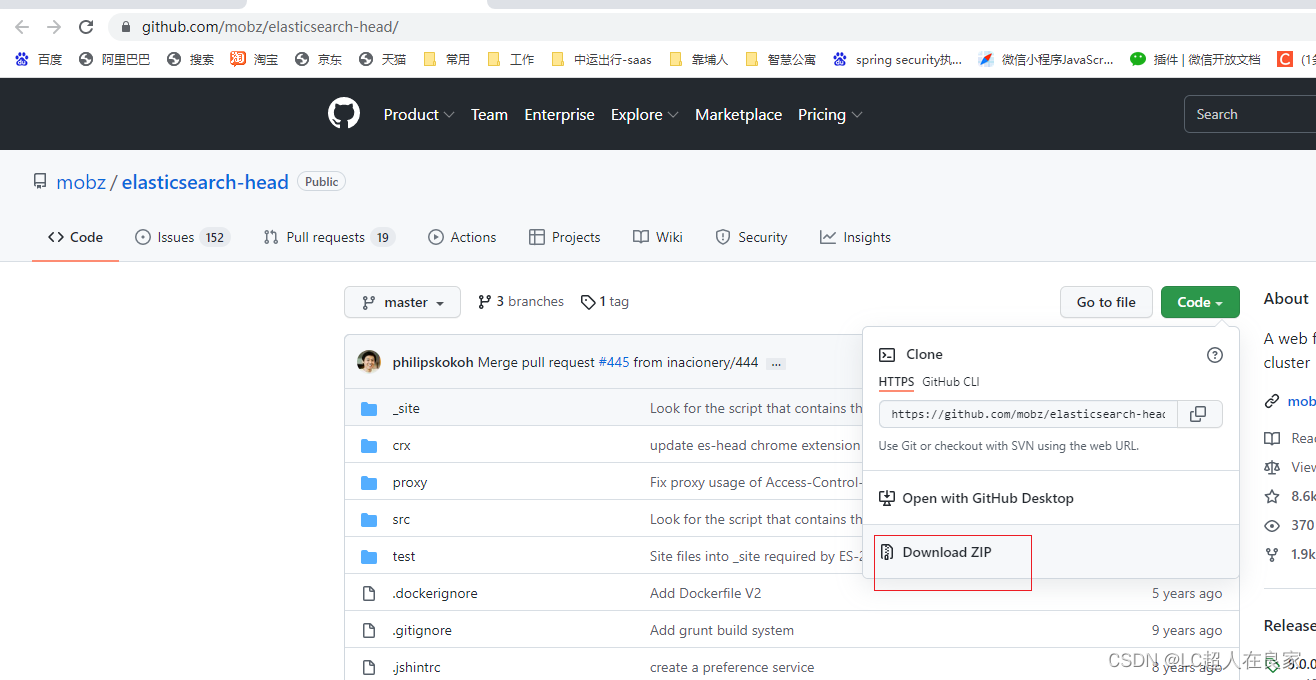Click the help question mark icon in Clone panel

coord(1215,354)
